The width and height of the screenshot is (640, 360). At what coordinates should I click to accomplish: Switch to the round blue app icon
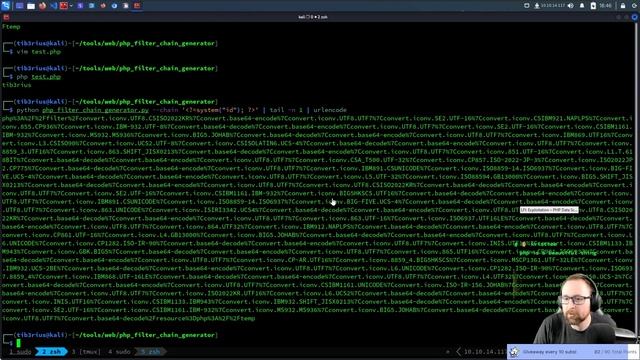pyautogui.click(x=114, y=6)
